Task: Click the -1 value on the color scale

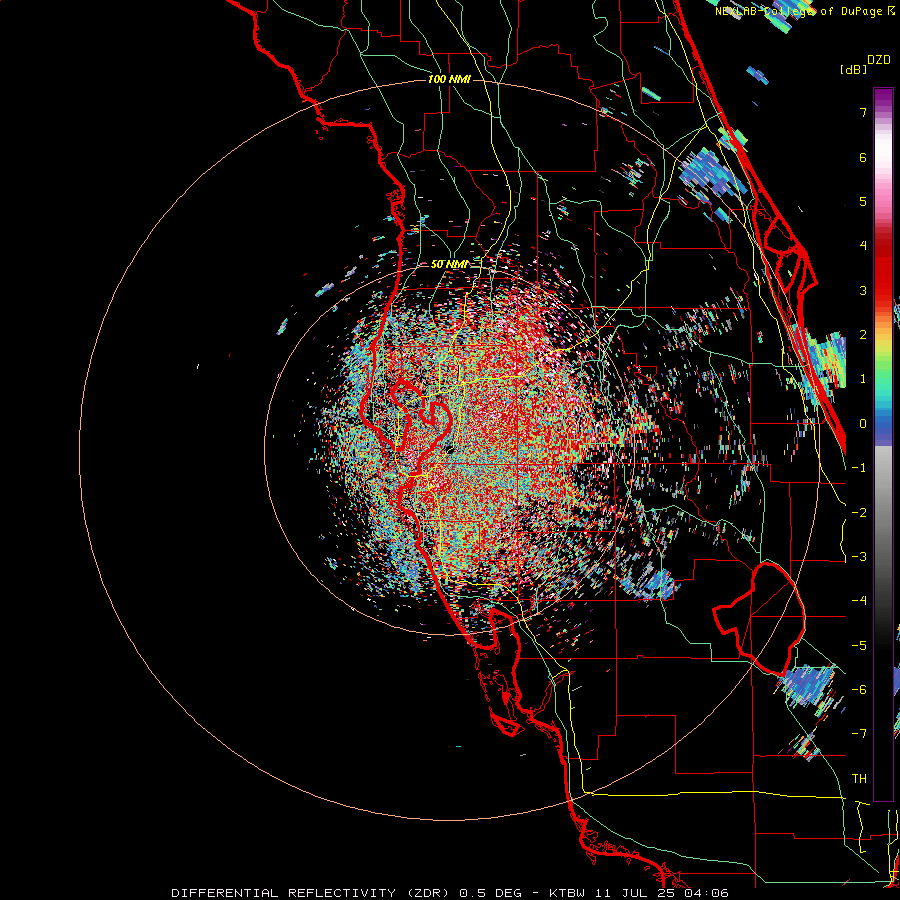Action: pos(859,468)
